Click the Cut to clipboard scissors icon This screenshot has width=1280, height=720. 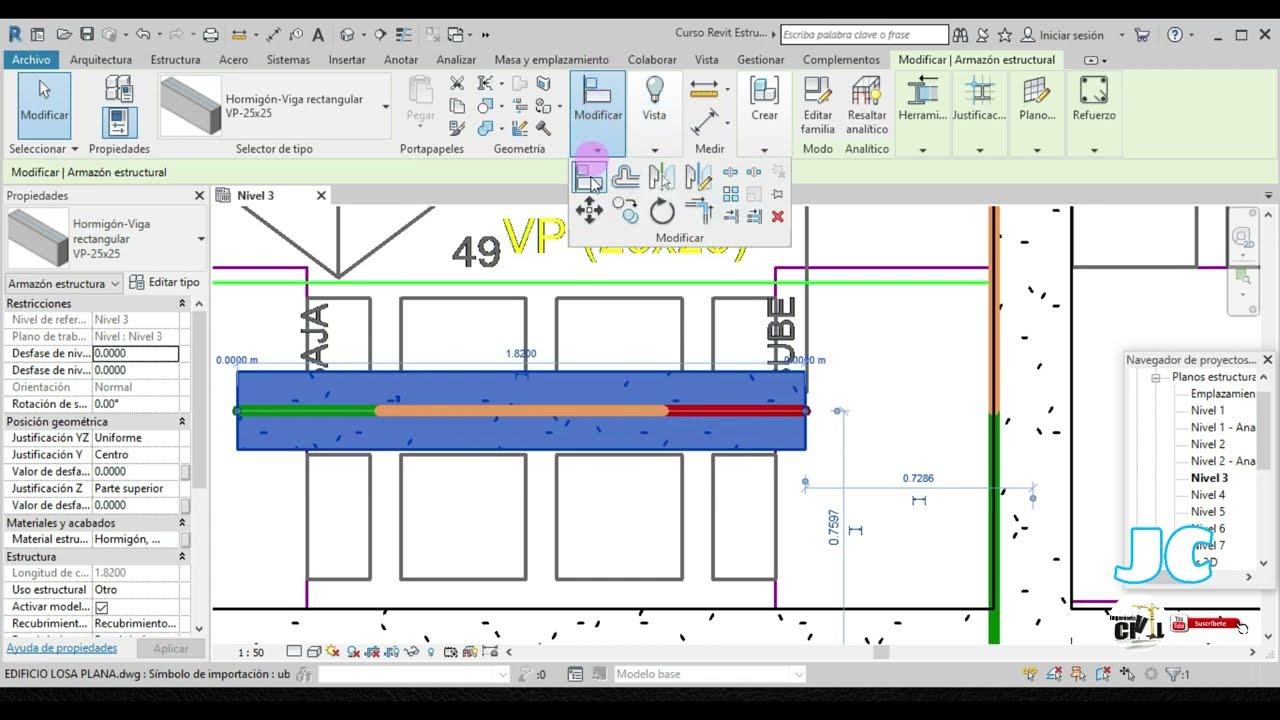tap(457, 84)
